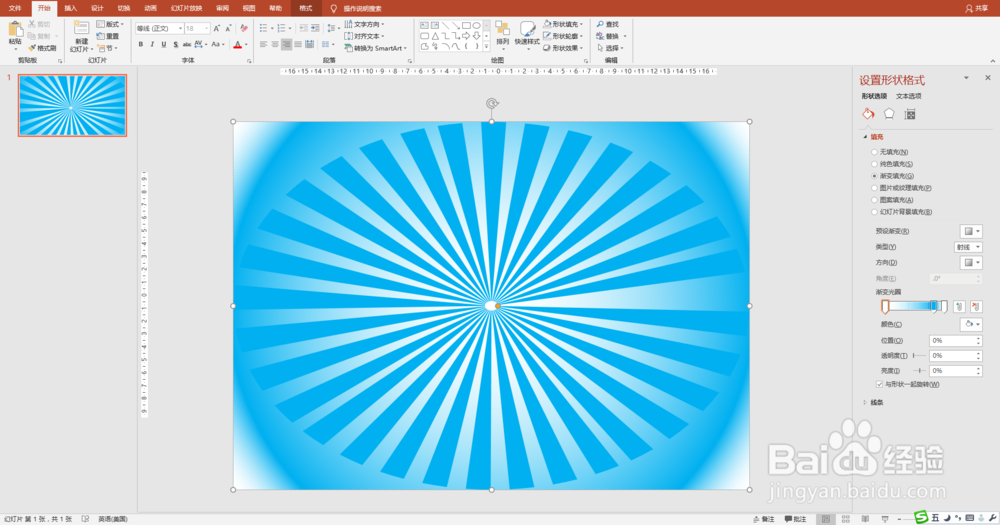Screen dimensions: 1000x525
Task: Toggle Underline text formatting
Action: pyautogui.click(x=163, y=45)
